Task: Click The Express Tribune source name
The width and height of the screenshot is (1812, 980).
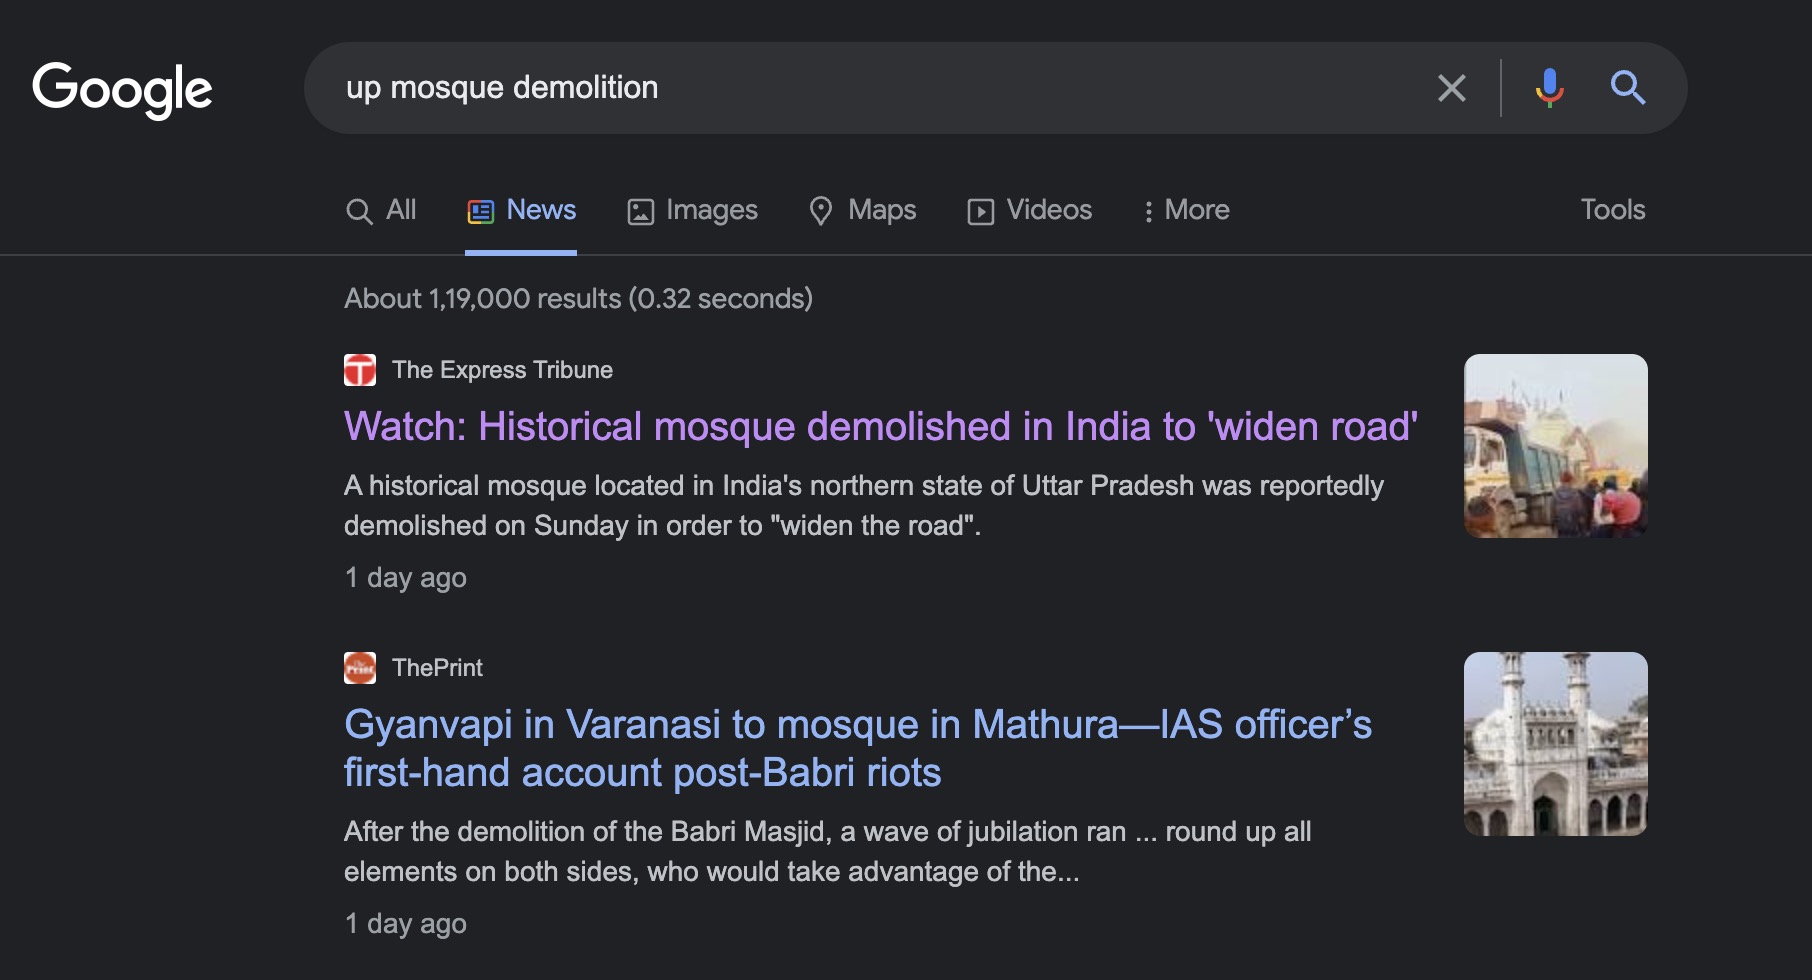Action: pyautogui.click(x=502, y=370)
